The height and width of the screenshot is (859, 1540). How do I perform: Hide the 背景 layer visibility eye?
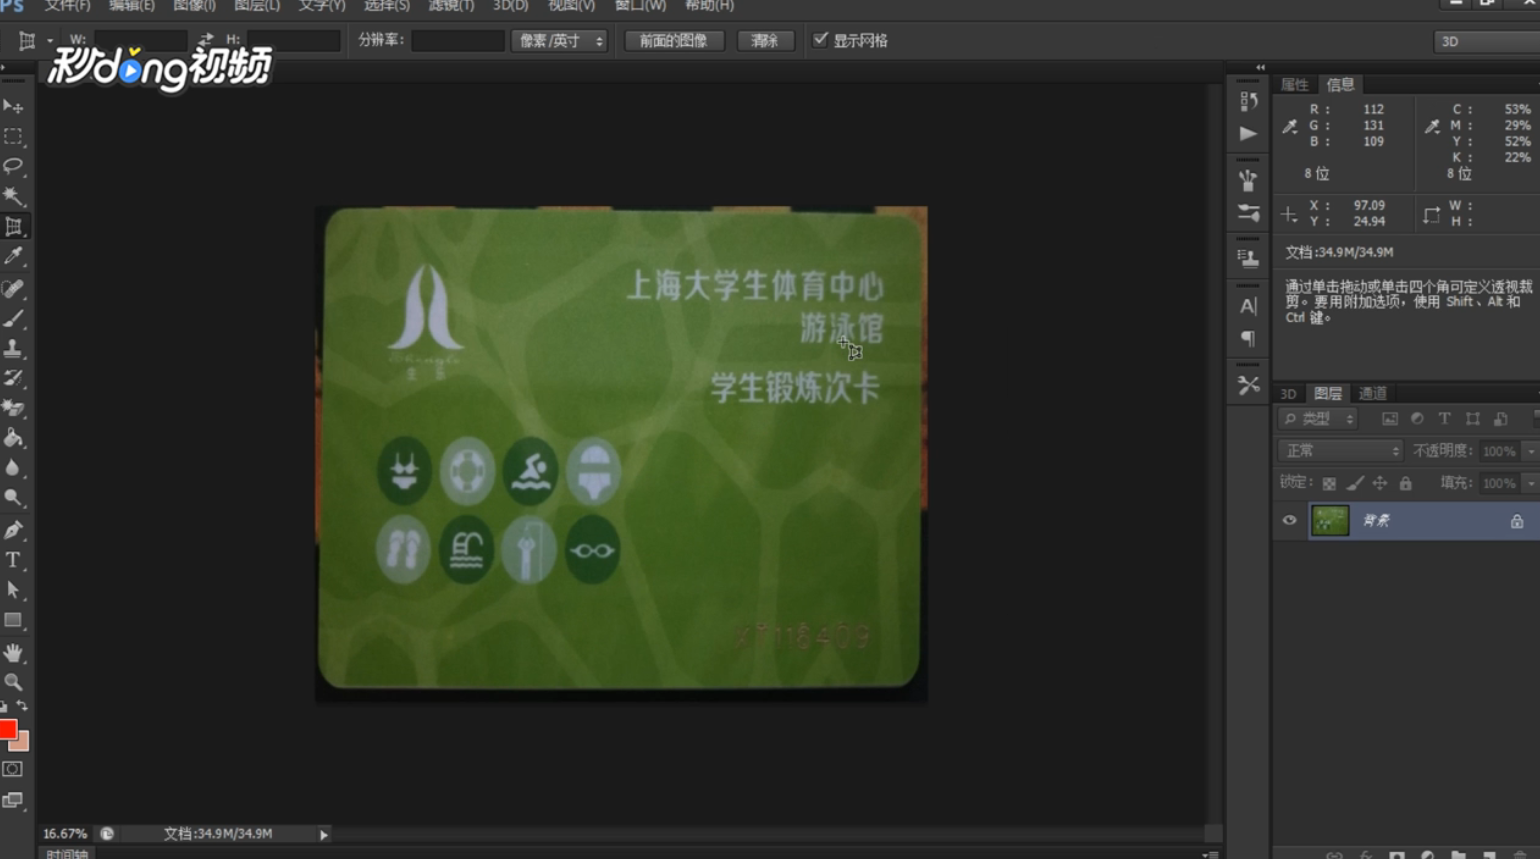point(1289,520)
